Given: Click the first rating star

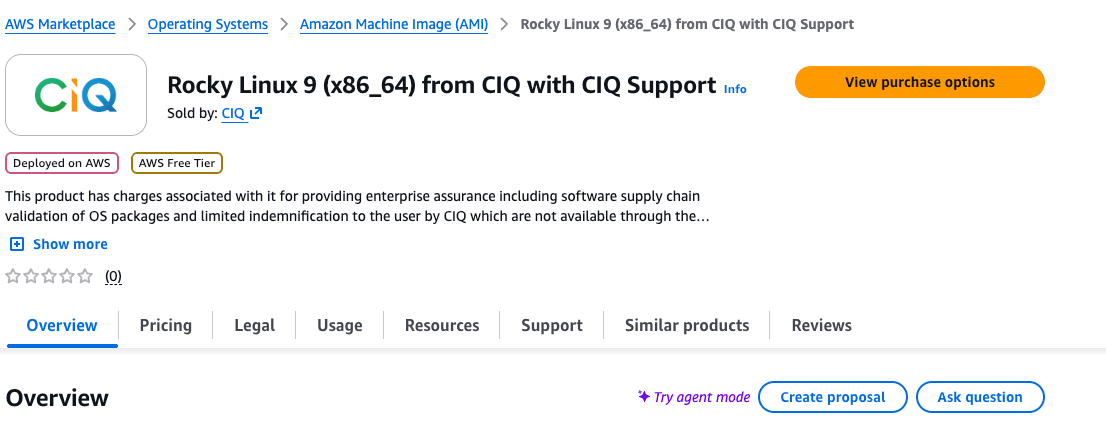Looking at the screenshot, I should (x=13, y=276).
